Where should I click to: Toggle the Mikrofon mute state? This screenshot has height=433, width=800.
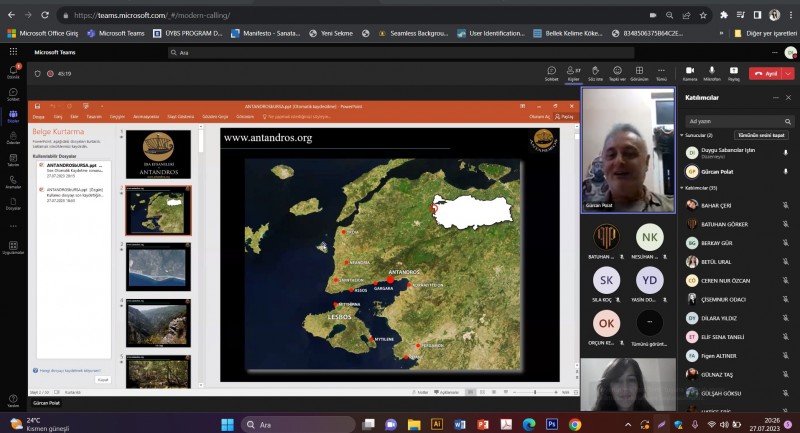coord(711,72)
